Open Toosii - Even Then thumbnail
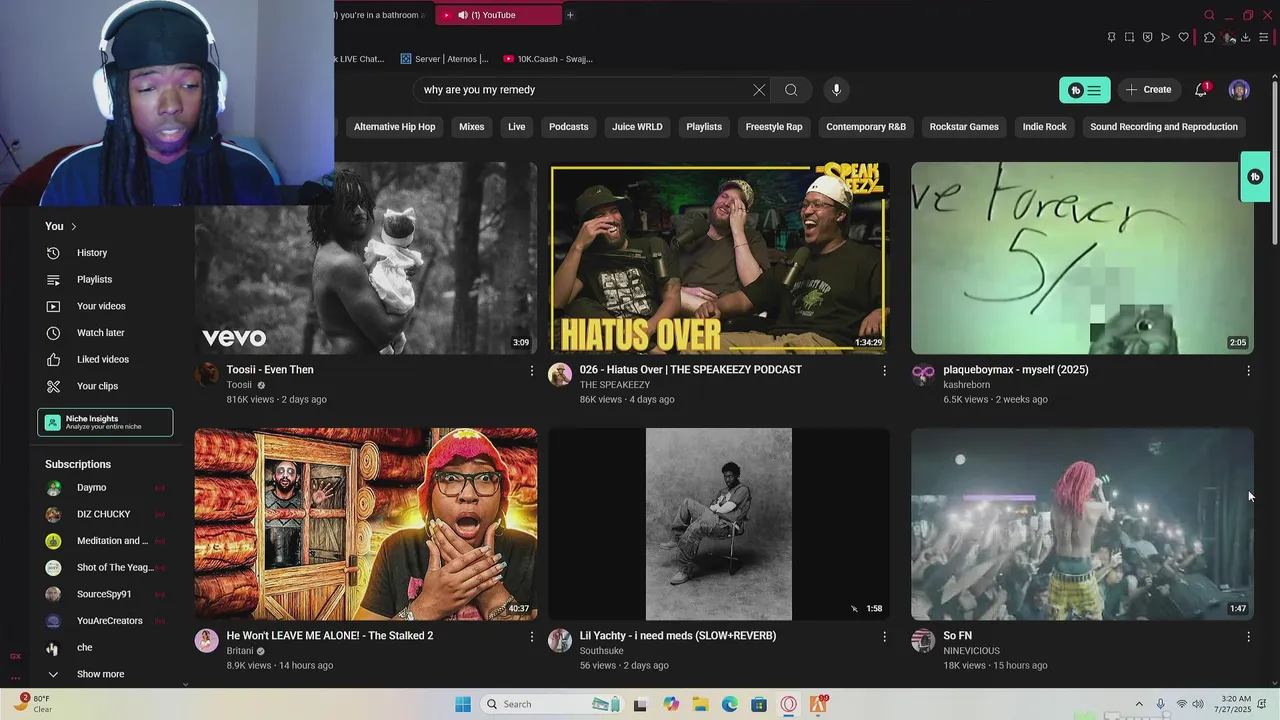Image resolution: width=1280 pixels, height=720 pixels. coord(366,258)
